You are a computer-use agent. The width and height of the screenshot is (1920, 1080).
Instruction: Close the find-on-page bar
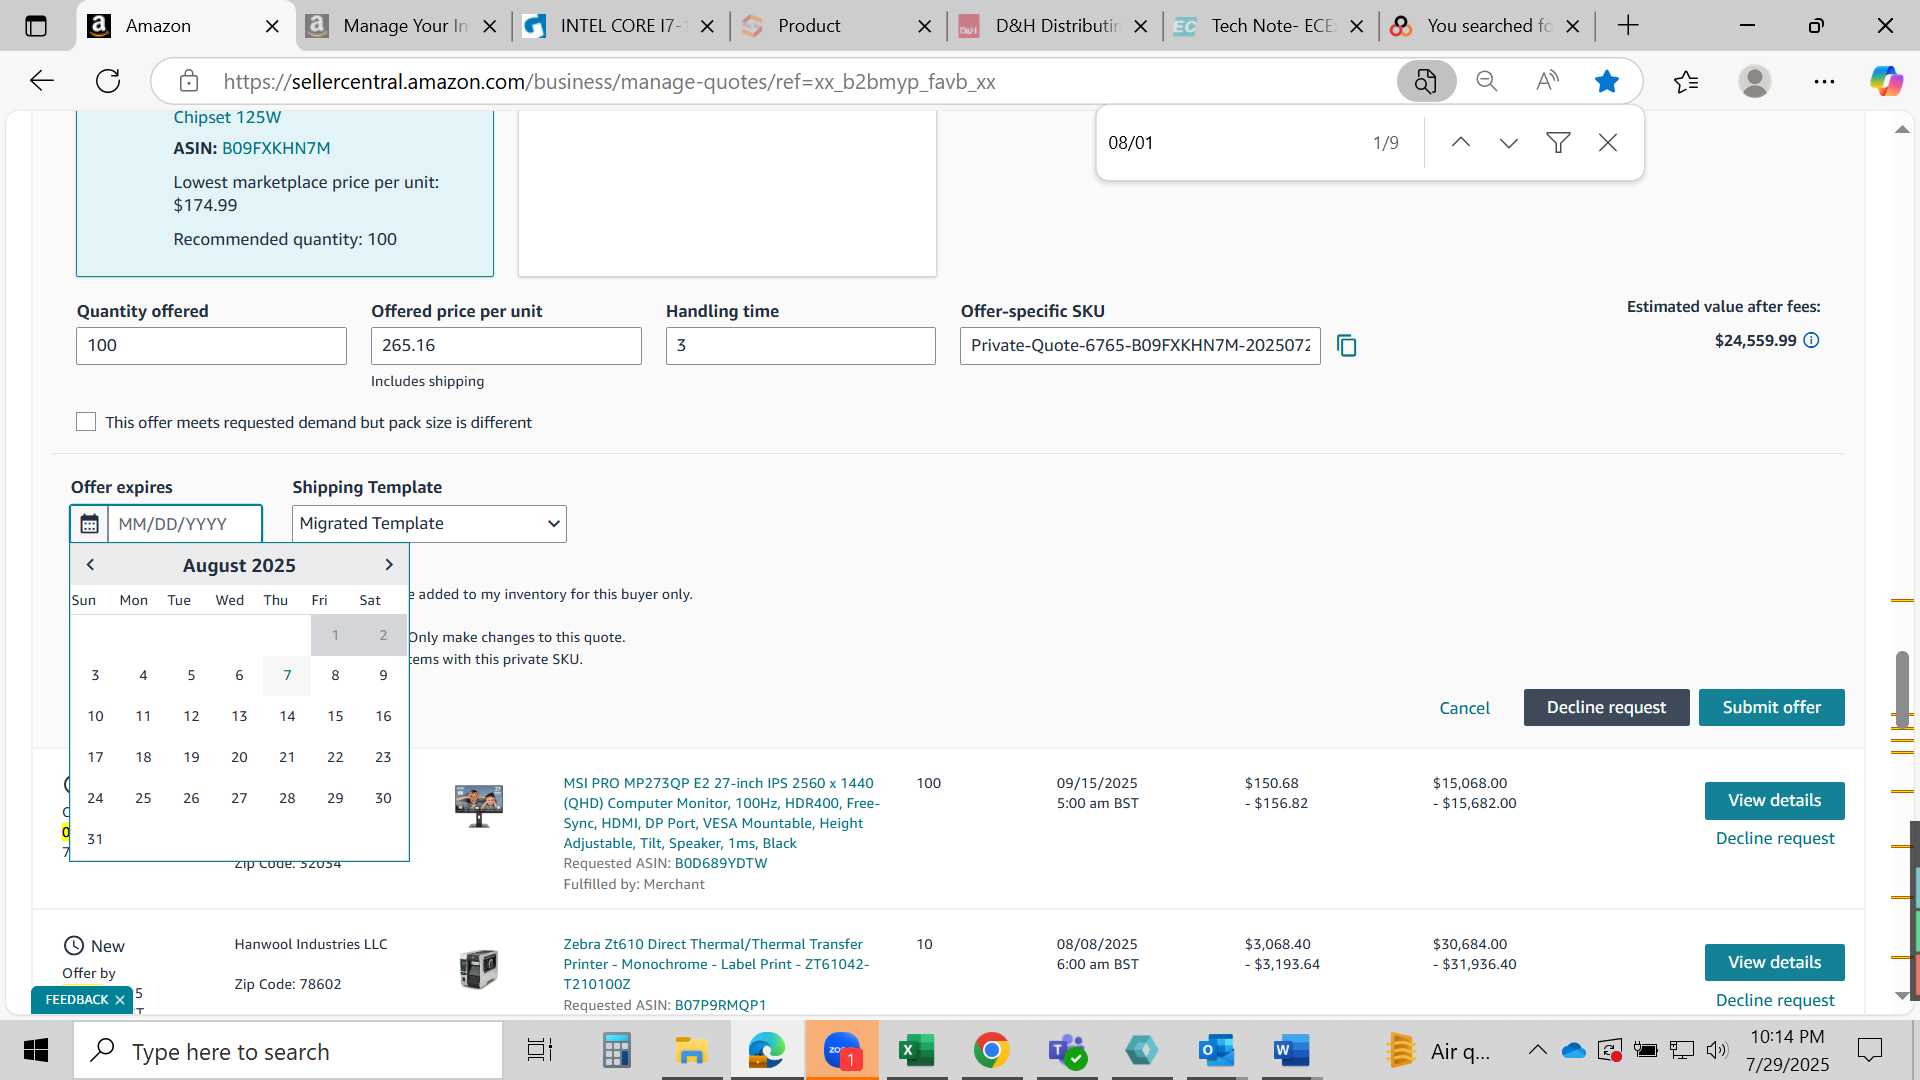coord(1608,143)
